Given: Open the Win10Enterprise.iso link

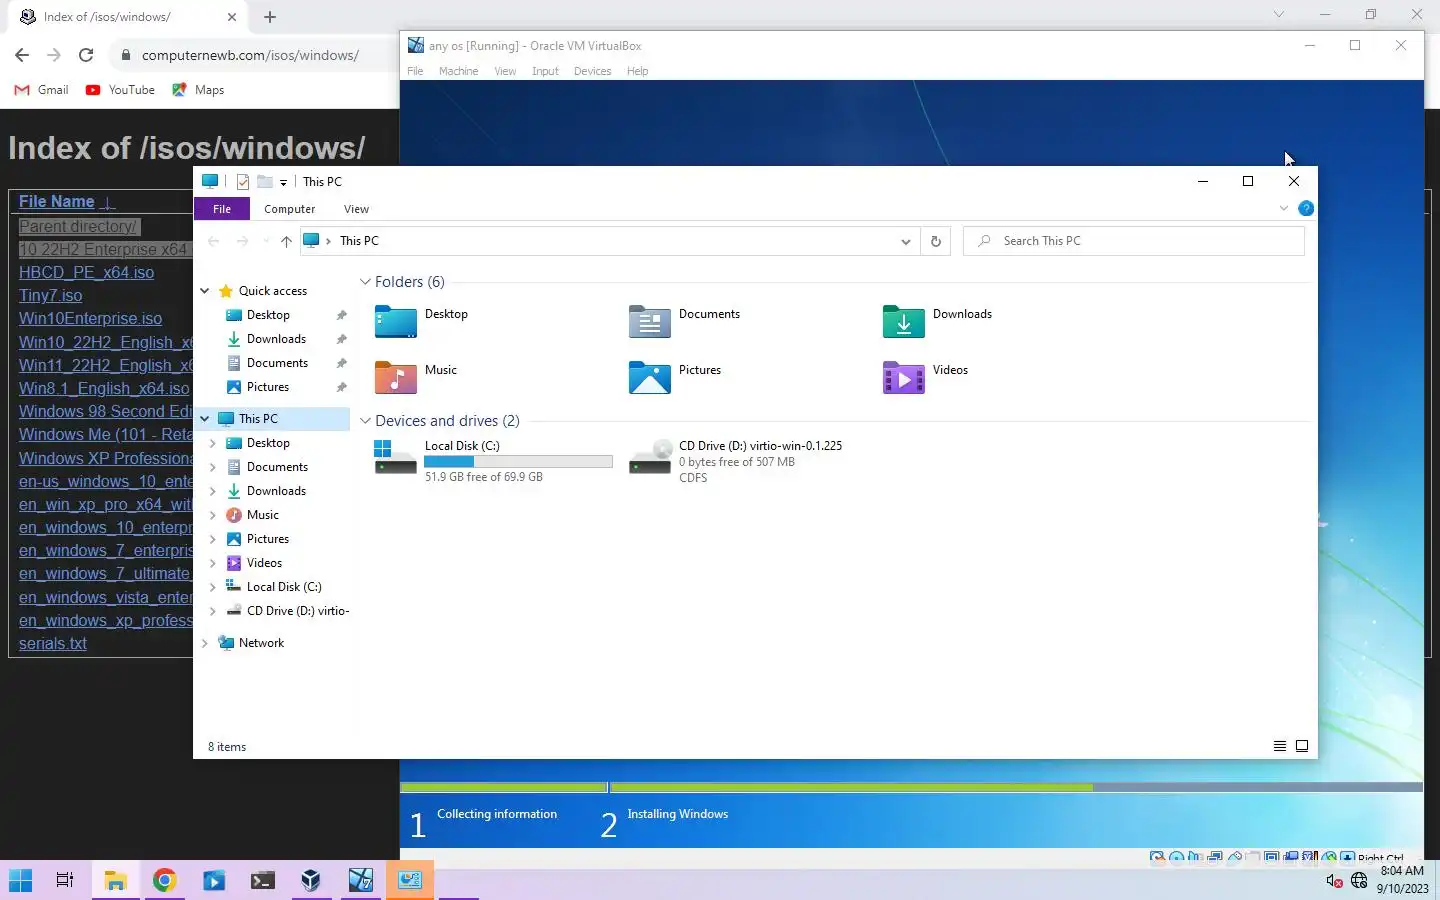Looking at the screenshot, I should (90, 319).
